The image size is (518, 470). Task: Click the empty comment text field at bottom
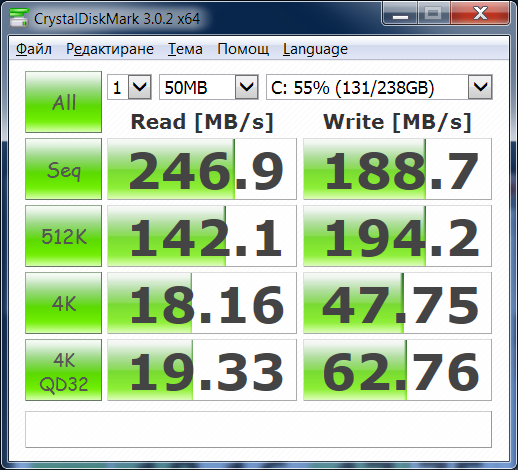tap(258, 429)
